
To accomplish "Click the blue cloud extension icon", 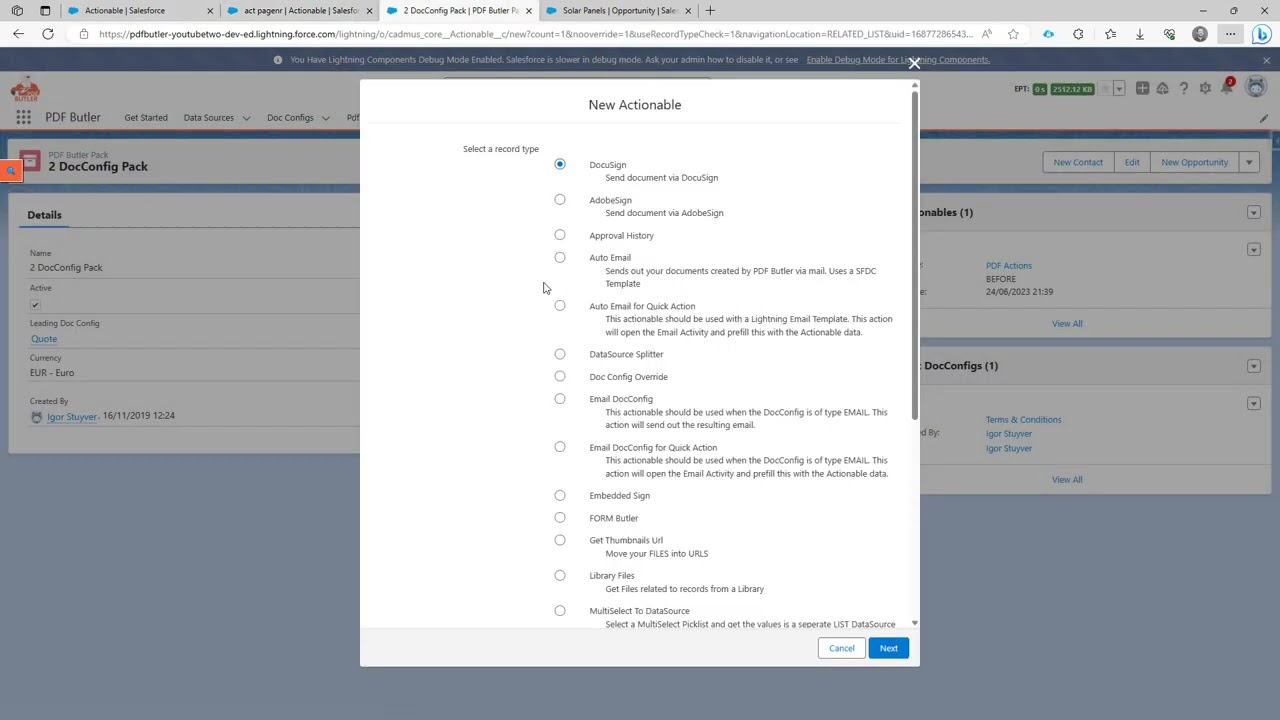I will click(x=1048, y=34).
